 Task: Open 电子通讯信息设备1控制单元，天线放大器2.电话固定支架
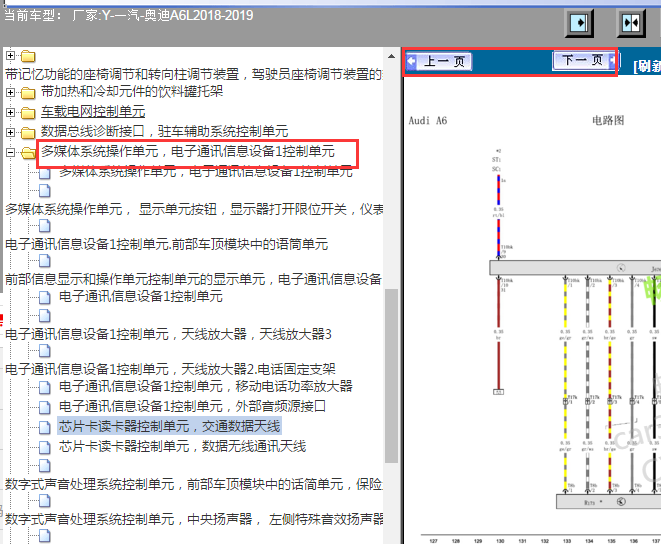(170, 369)
